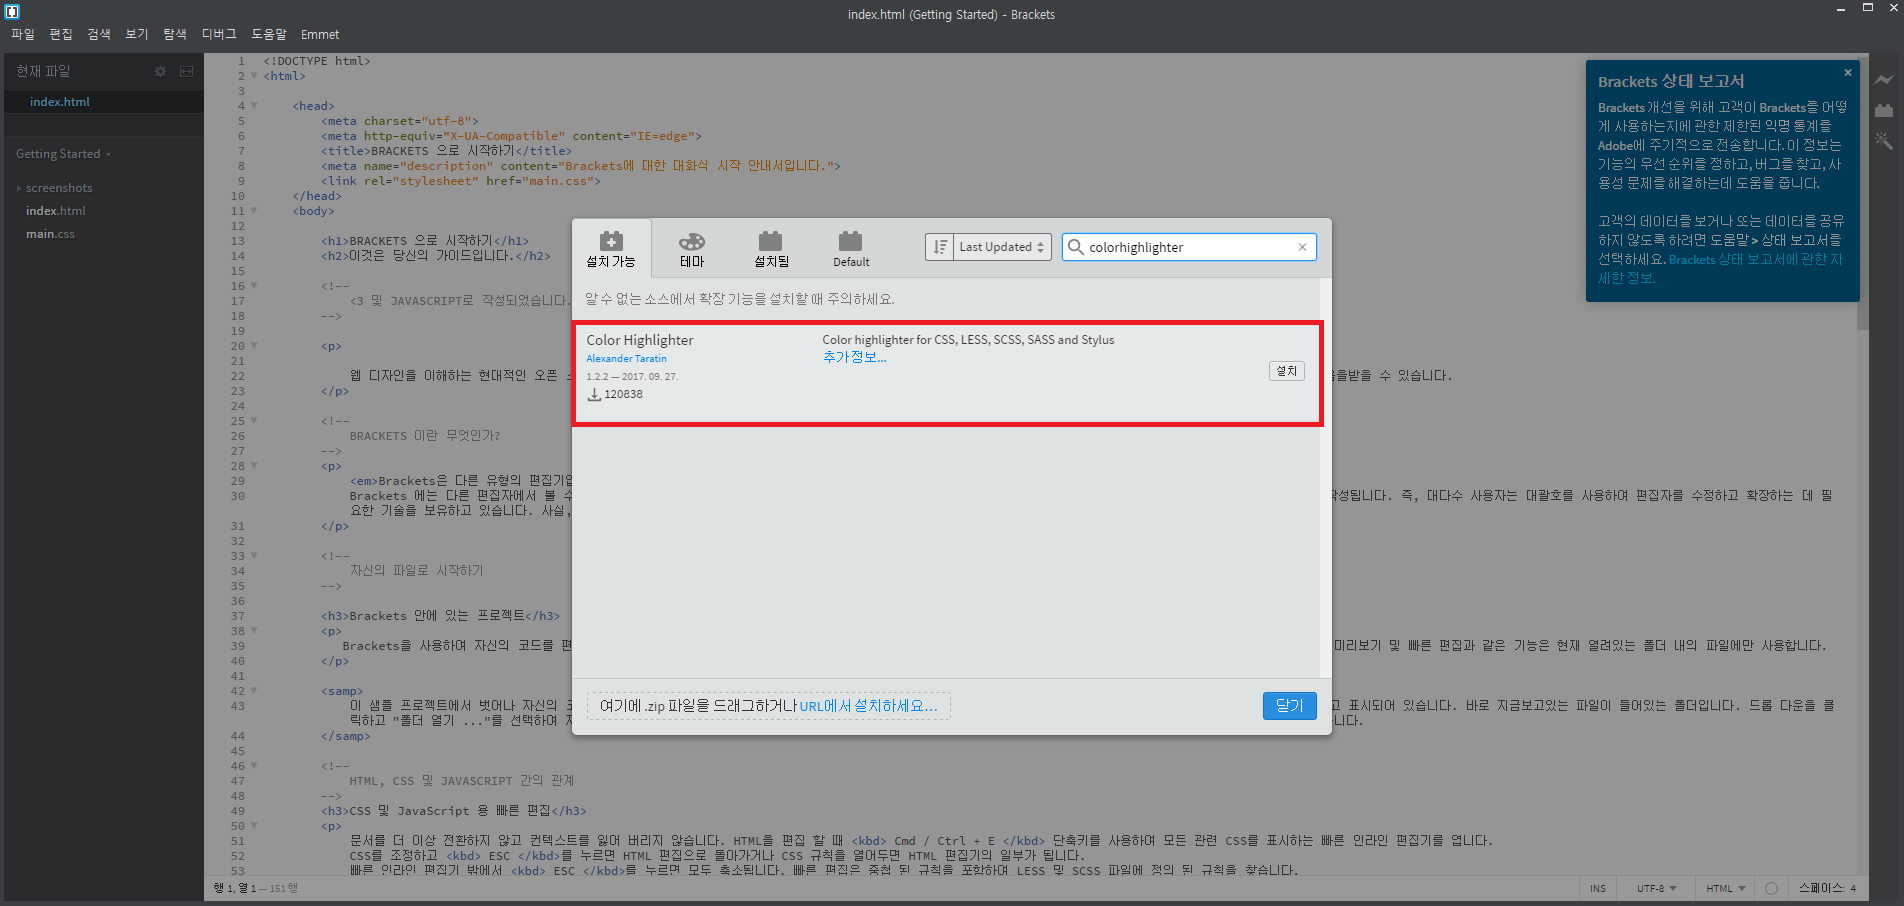Open the Emmet menu
The width and height of the screenshot is (1904, 906).
(320, 34)
